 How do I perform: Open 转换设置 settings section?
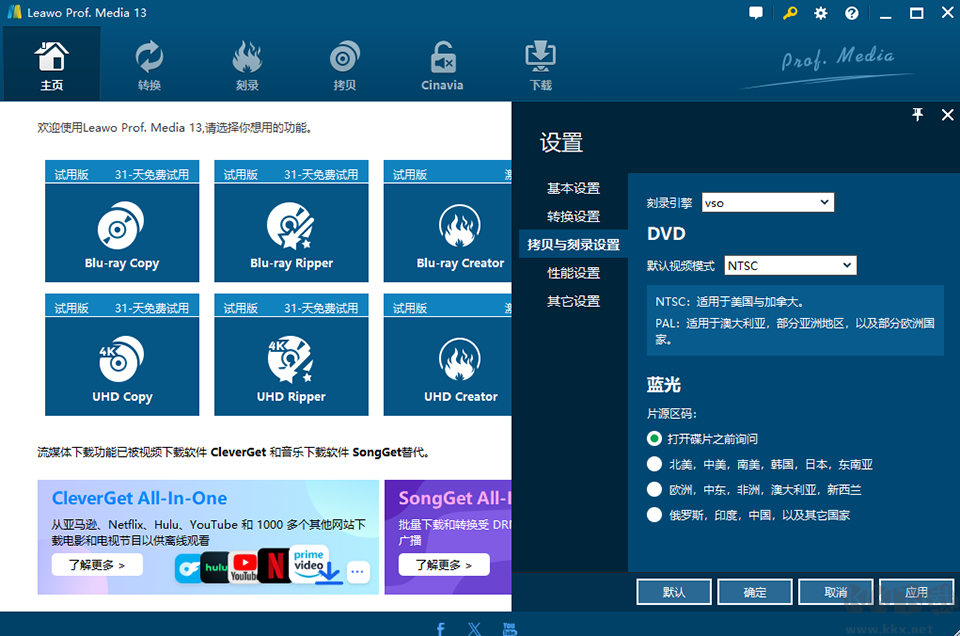(x=574, y=217)
